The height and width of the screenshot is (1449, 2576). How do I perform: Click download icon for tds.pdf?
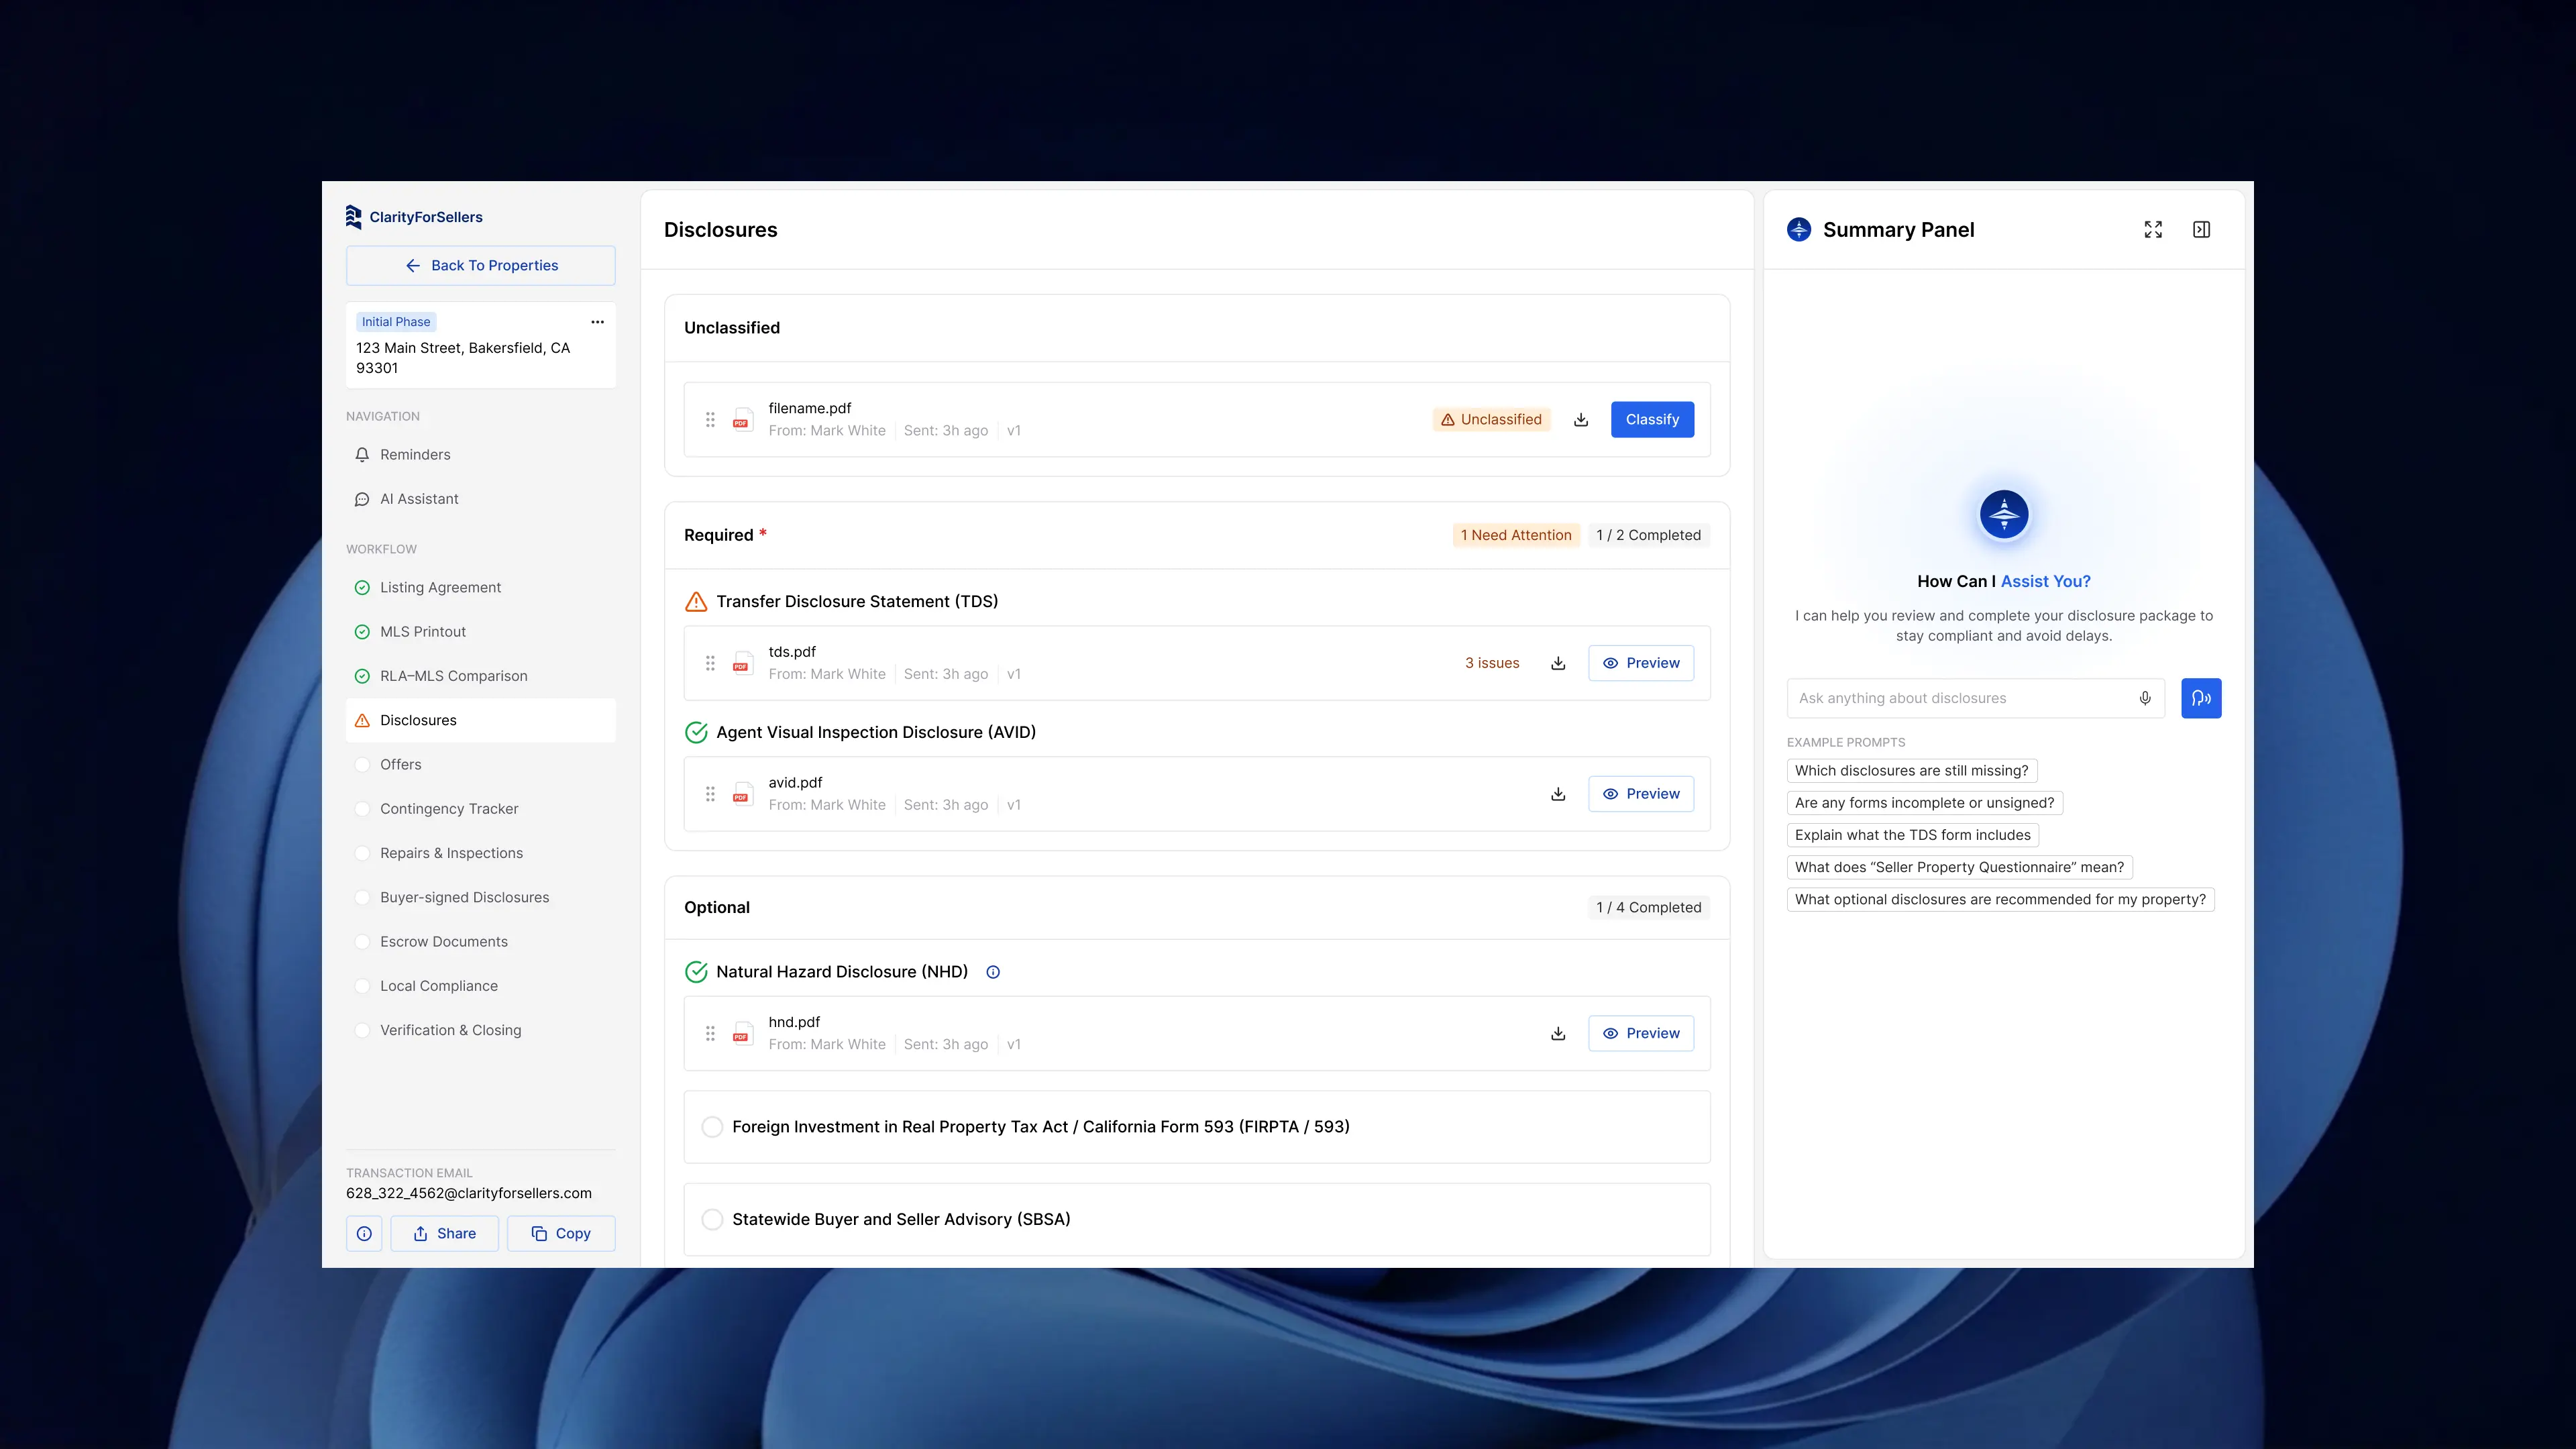(x=1558, y=663)
